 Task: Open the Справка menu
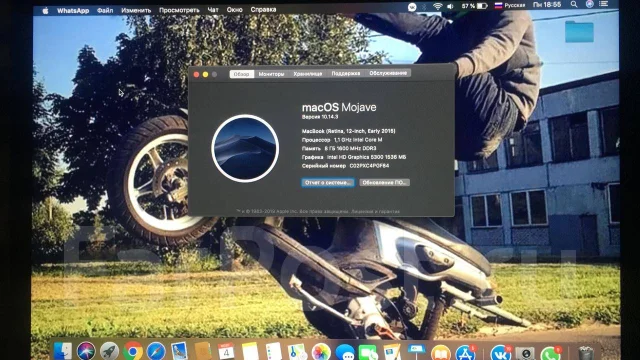point(263,9)
